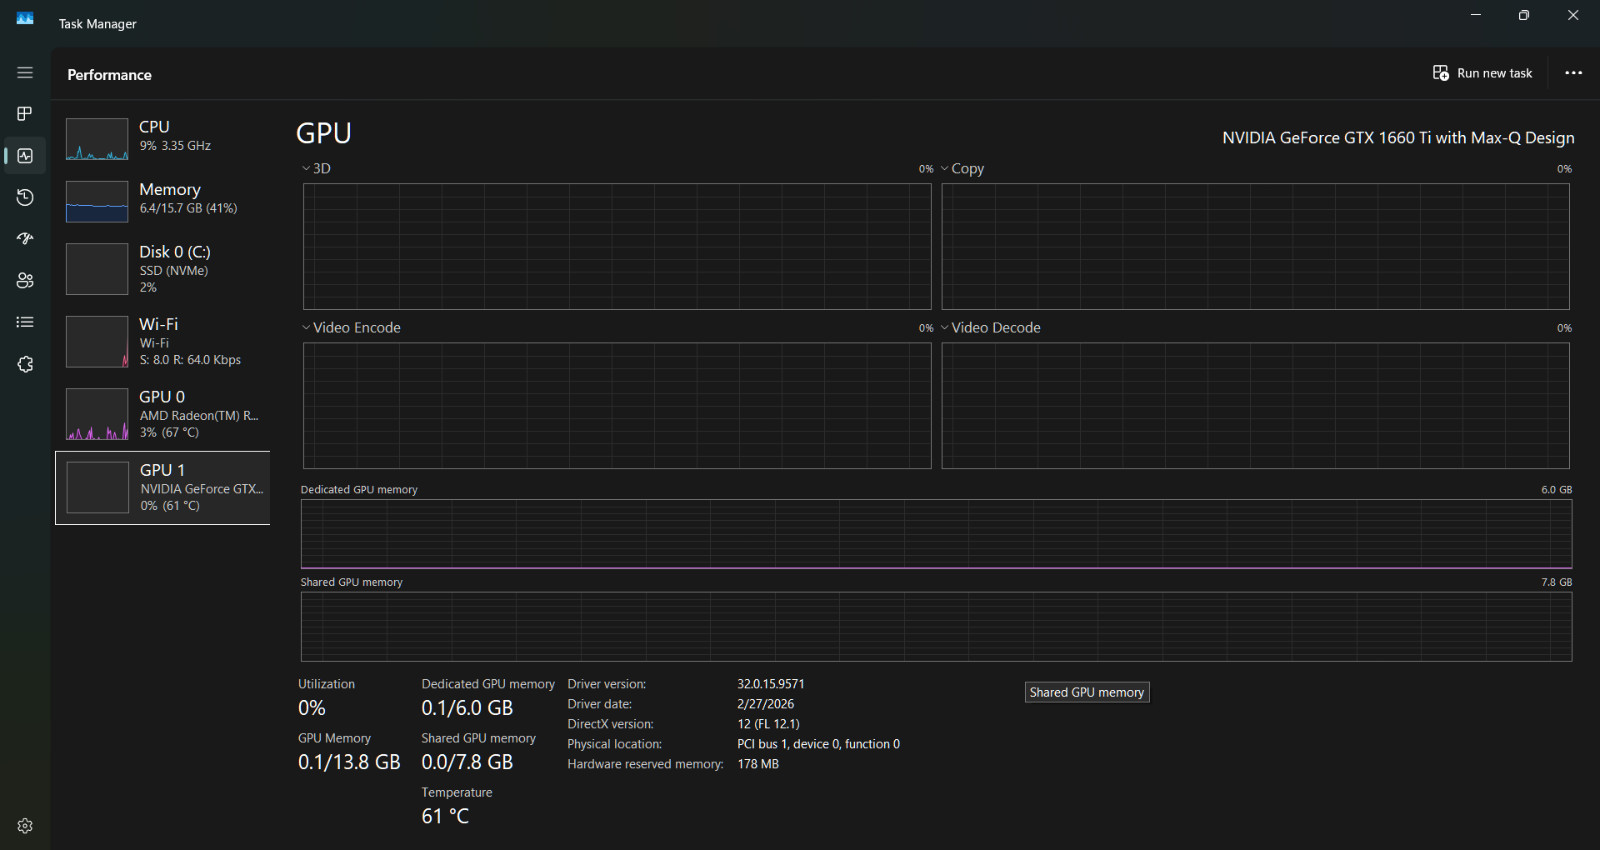1600x850 pixels.
Task: Open the Users page icon
Action: 25,281
